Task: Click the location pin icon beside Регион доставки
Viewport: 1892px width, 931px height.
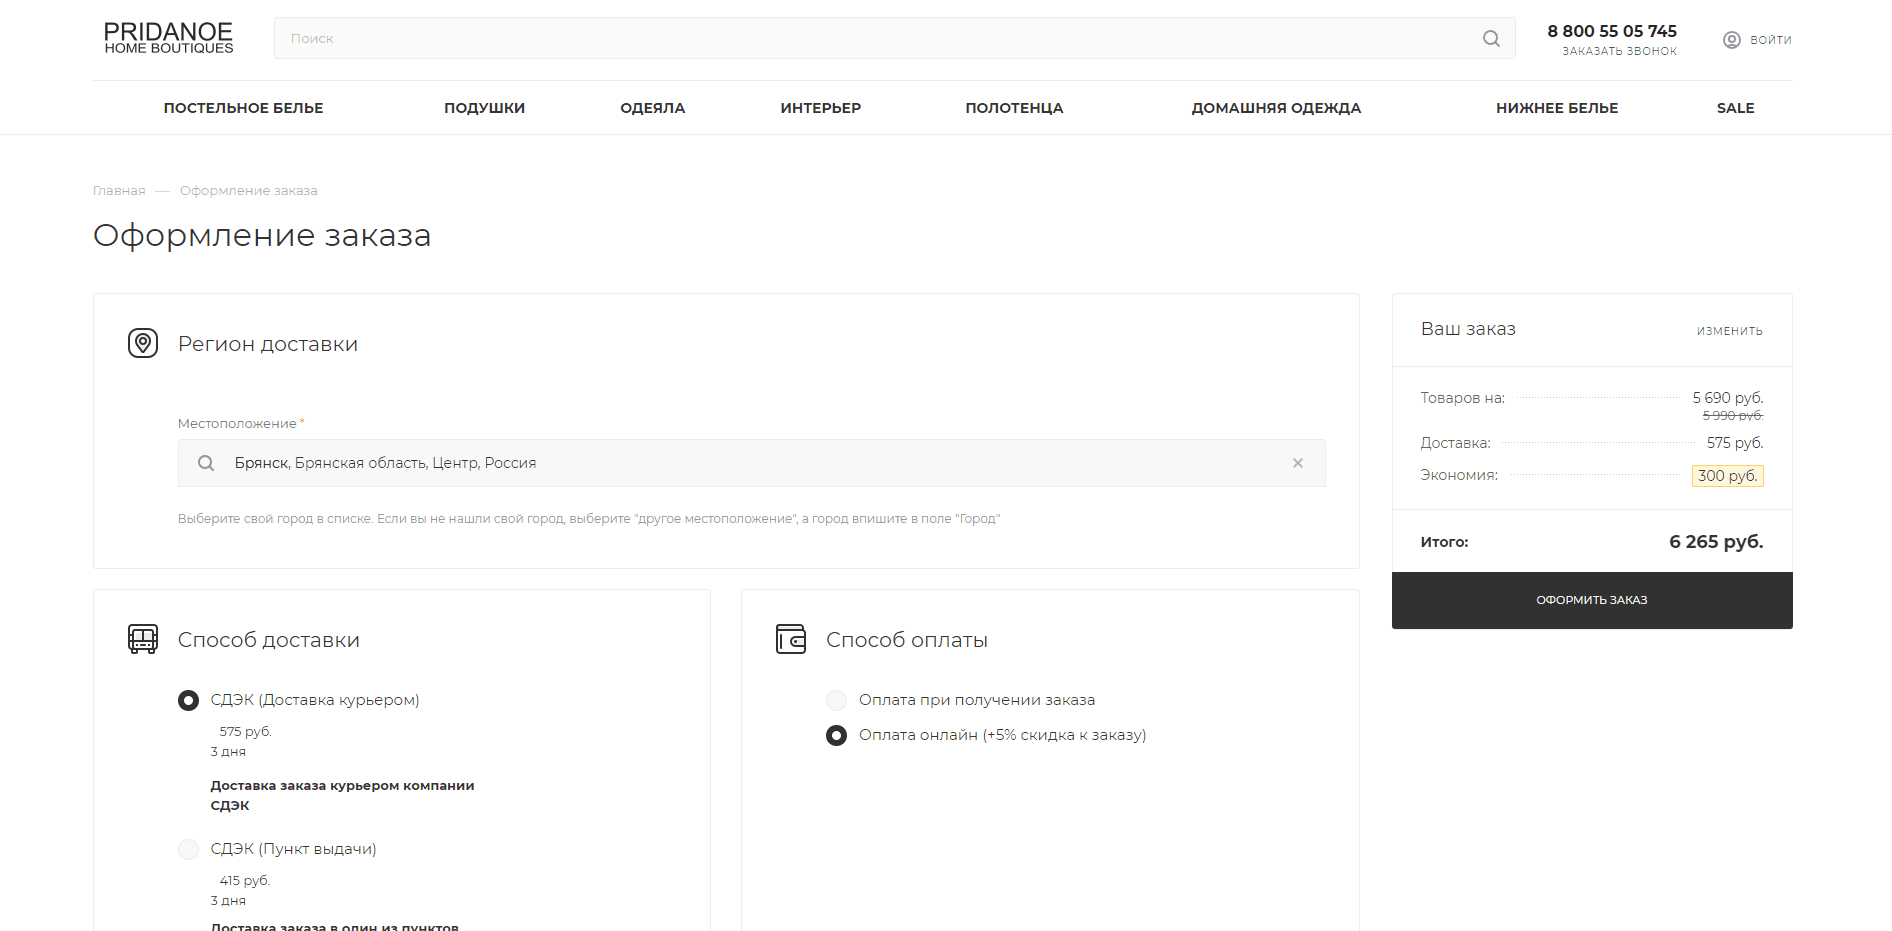Action: 143,343
